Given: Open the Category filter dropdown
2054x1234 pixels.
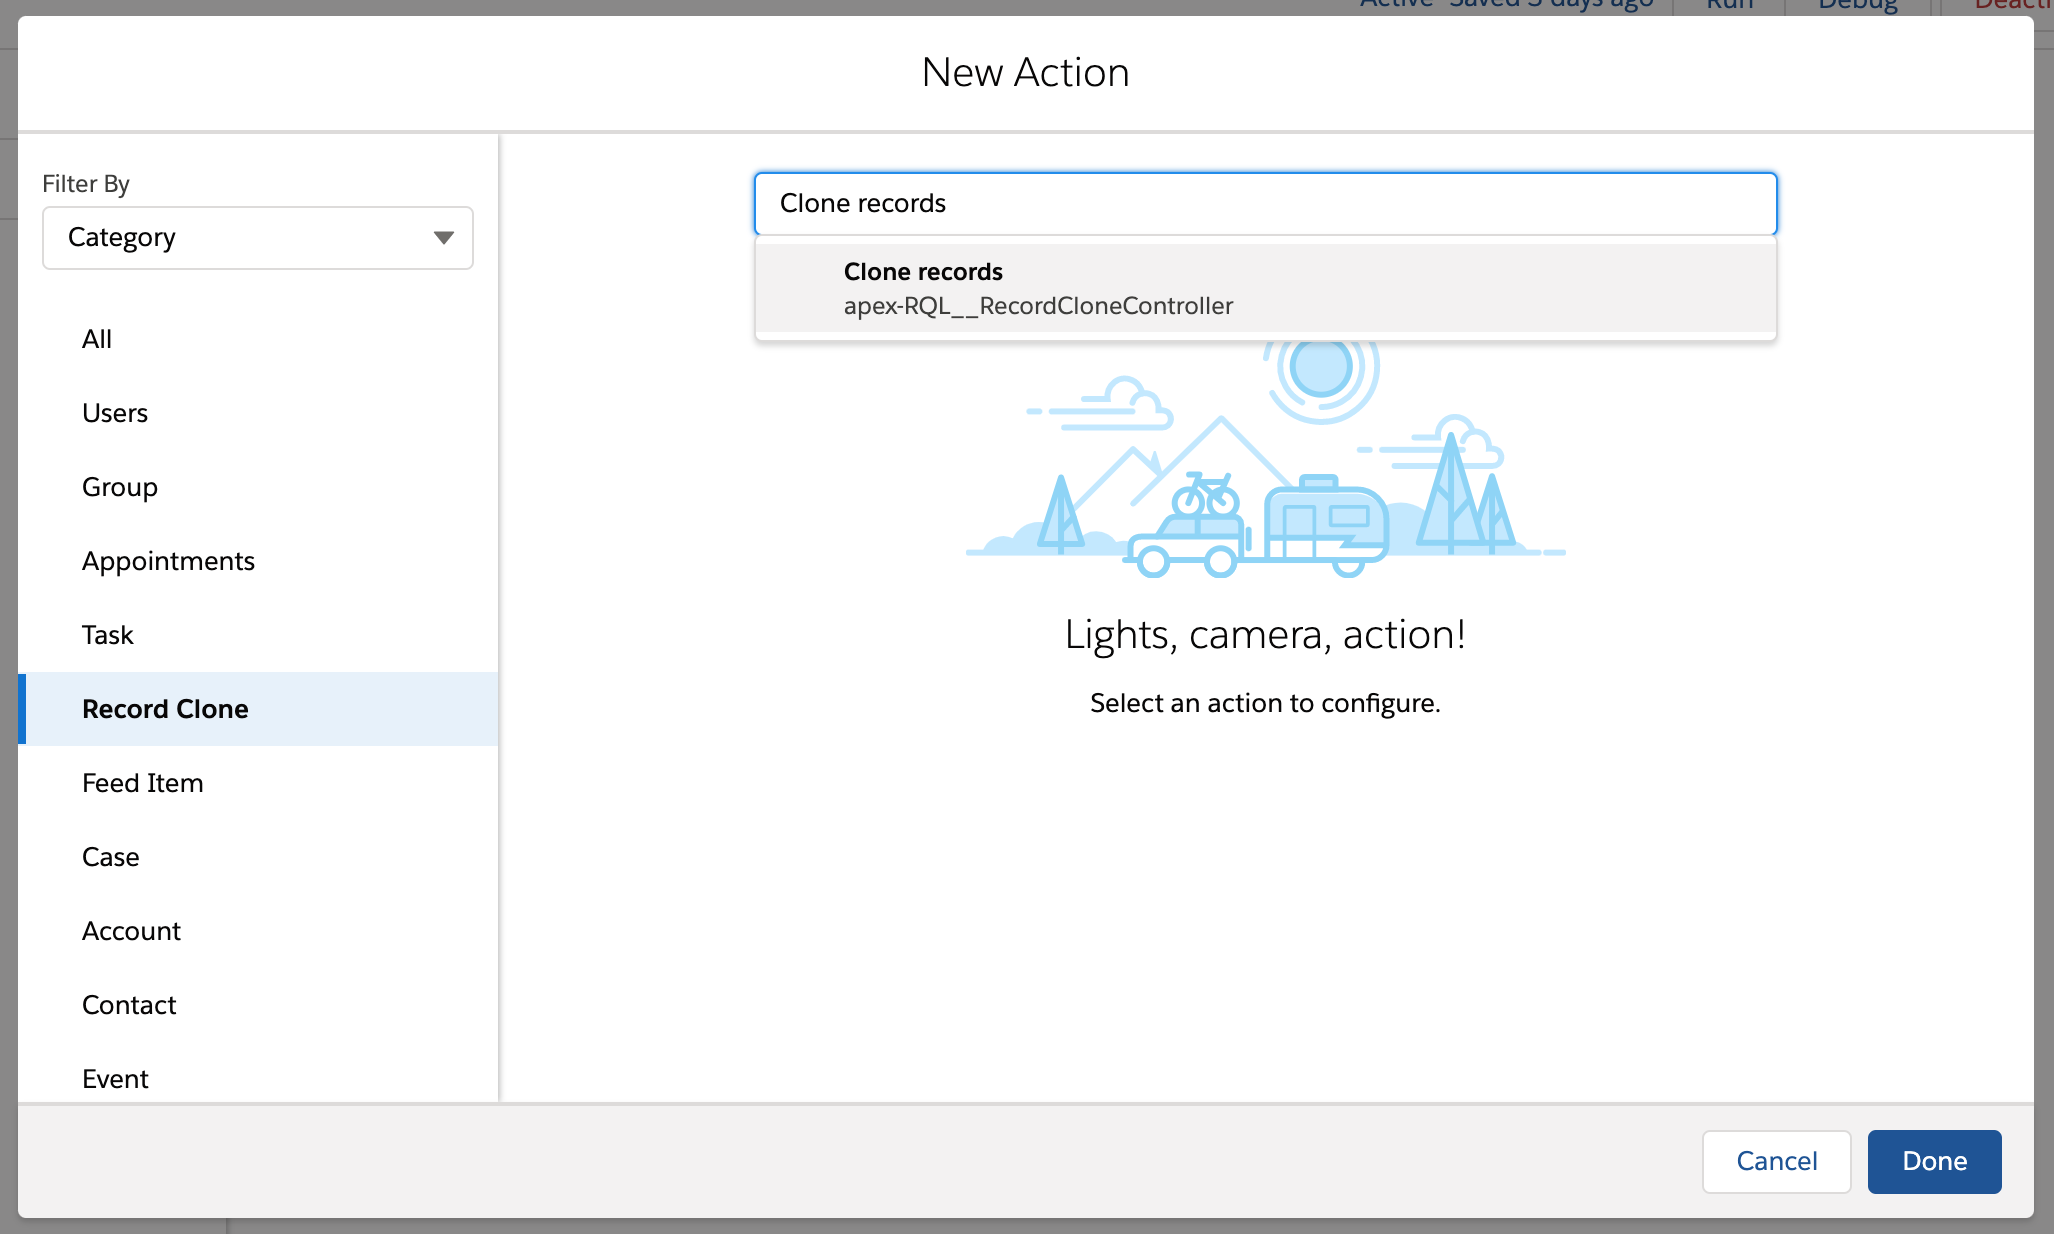Looking at the screenshot, I should pos(257,238).
